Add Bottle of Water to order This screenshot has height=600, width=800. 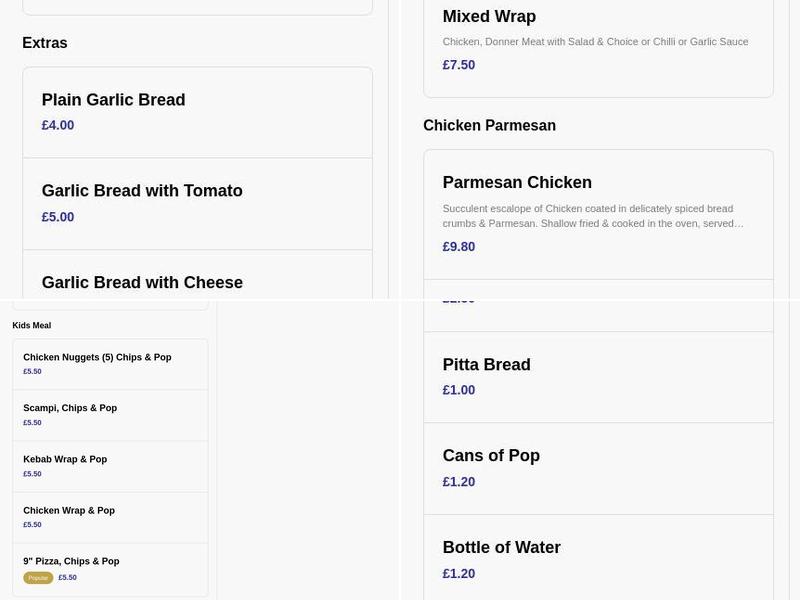pos(502,547)
